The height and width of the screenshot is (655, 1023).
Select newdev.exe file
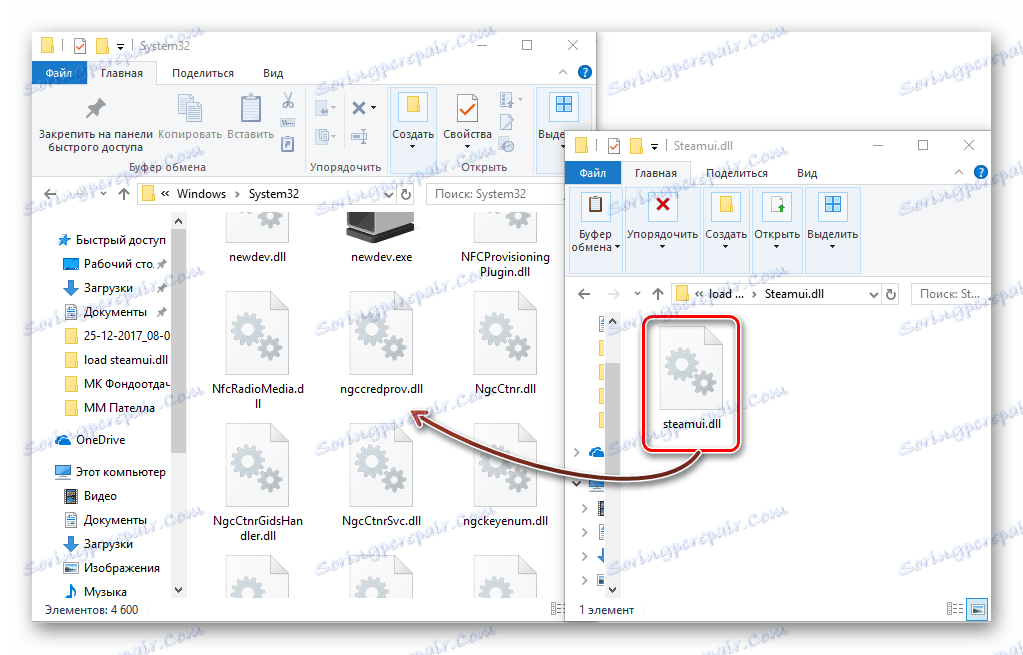click(x=381, y=238)
